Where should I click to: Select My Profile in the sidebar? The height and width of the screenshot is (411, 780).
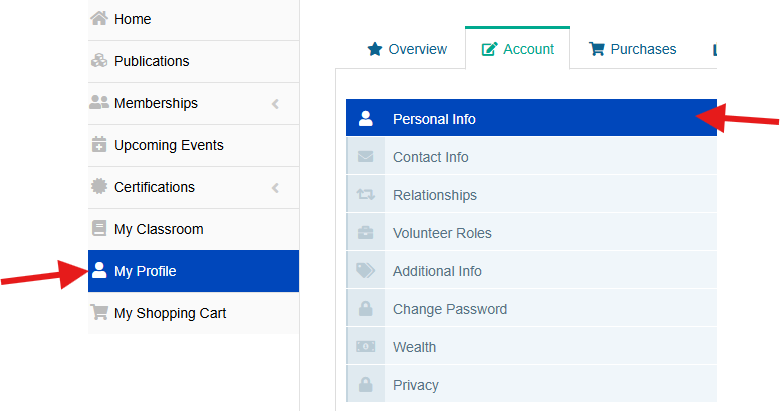(194, 271)
